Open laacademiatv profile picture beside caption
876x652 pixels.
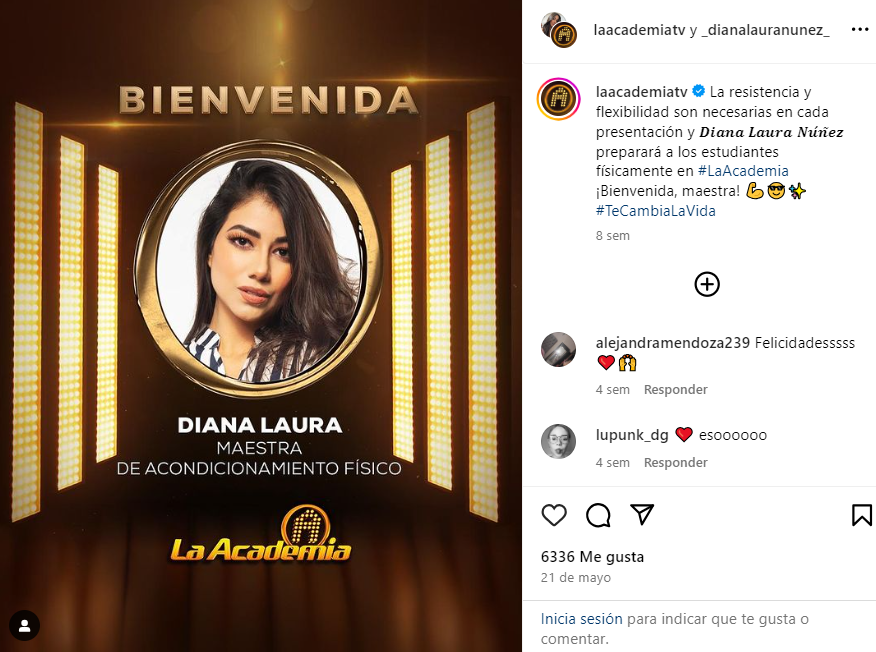pos(559,99)
